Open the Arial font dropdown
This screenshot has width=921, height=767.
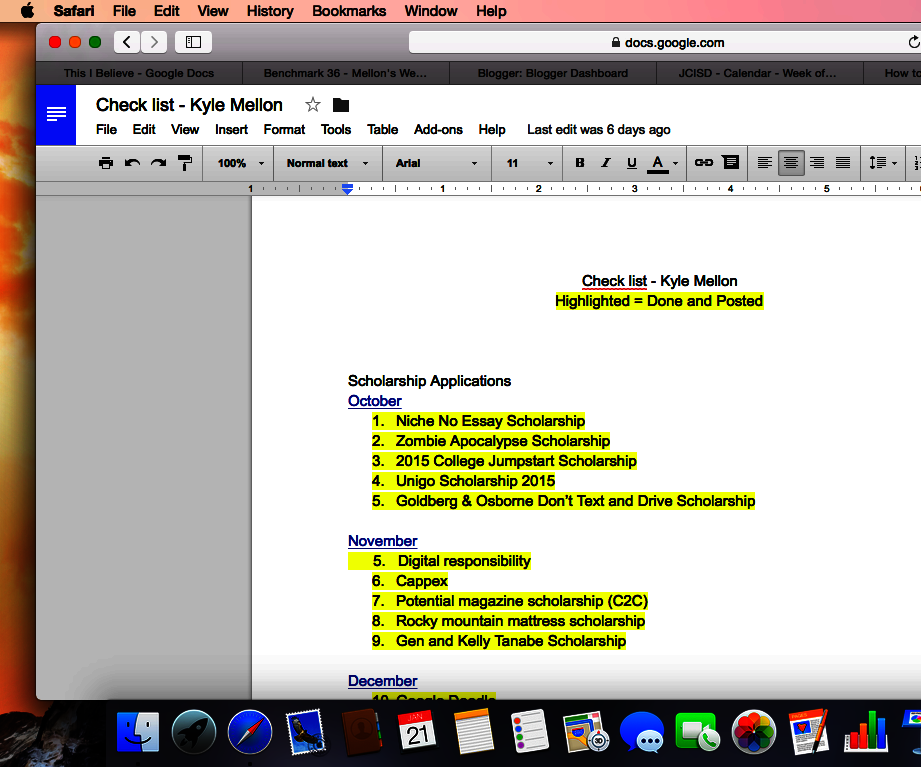coord(436,163)
